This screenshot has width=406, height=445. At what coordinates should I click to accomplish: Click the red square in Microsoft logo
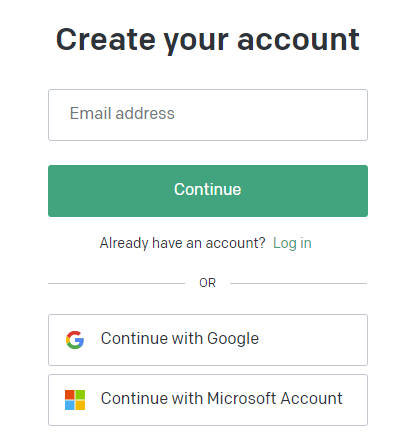coord(69,394)
